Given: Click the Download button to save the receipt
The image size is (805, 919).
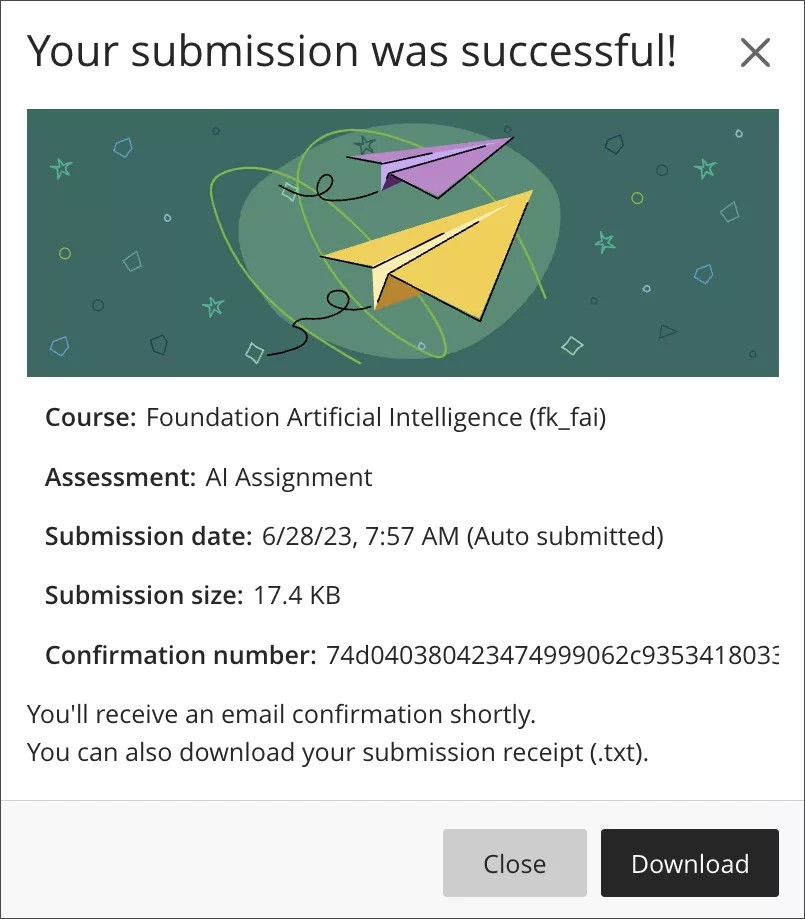Looking at the screenshot, I should click(690, 862).
